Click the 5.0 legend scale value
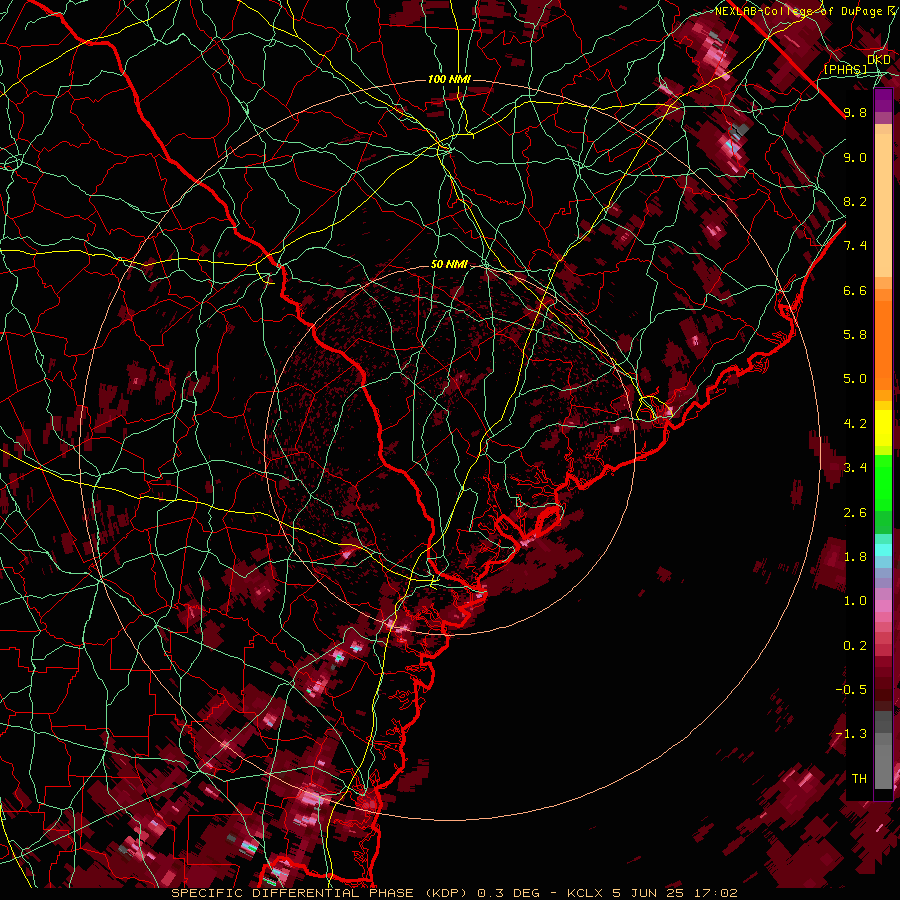This screenshot has width=900, height=900. [855, 379]
